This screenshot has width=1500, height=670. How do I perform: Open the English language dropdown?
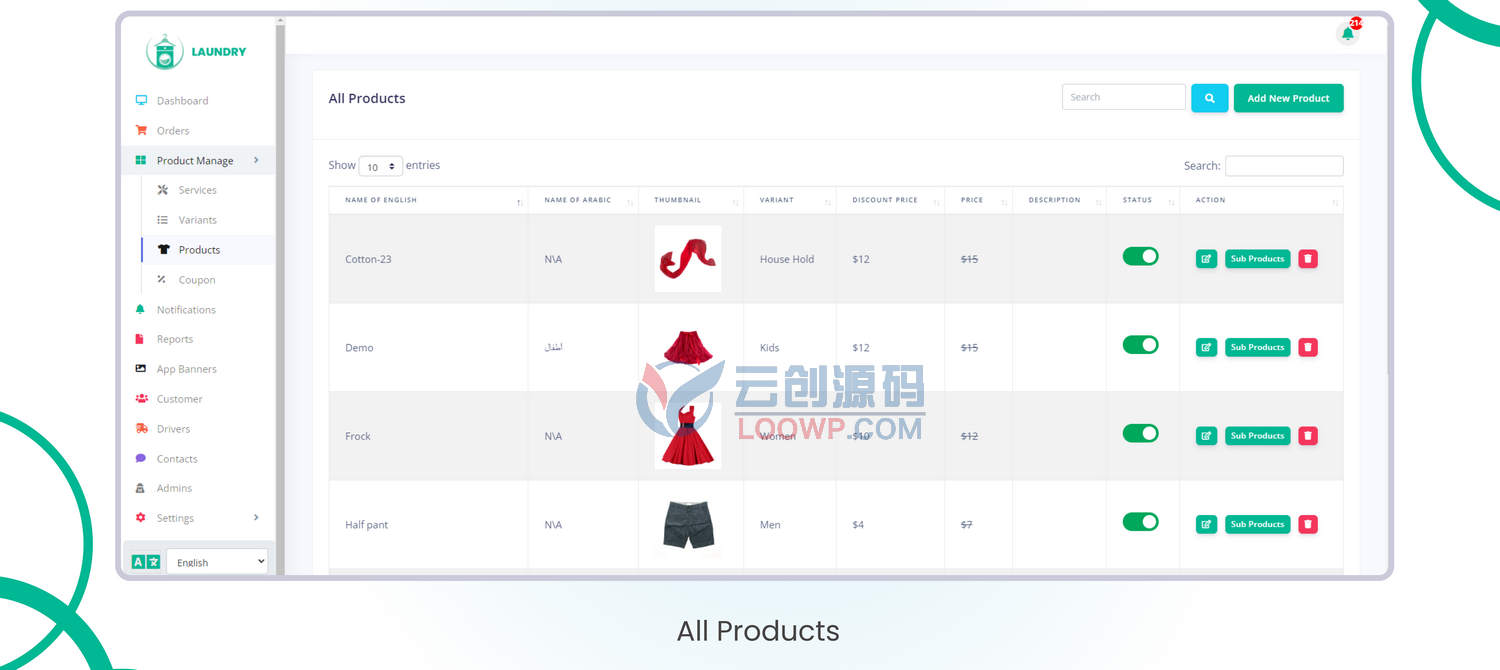(x=217, y=562)
